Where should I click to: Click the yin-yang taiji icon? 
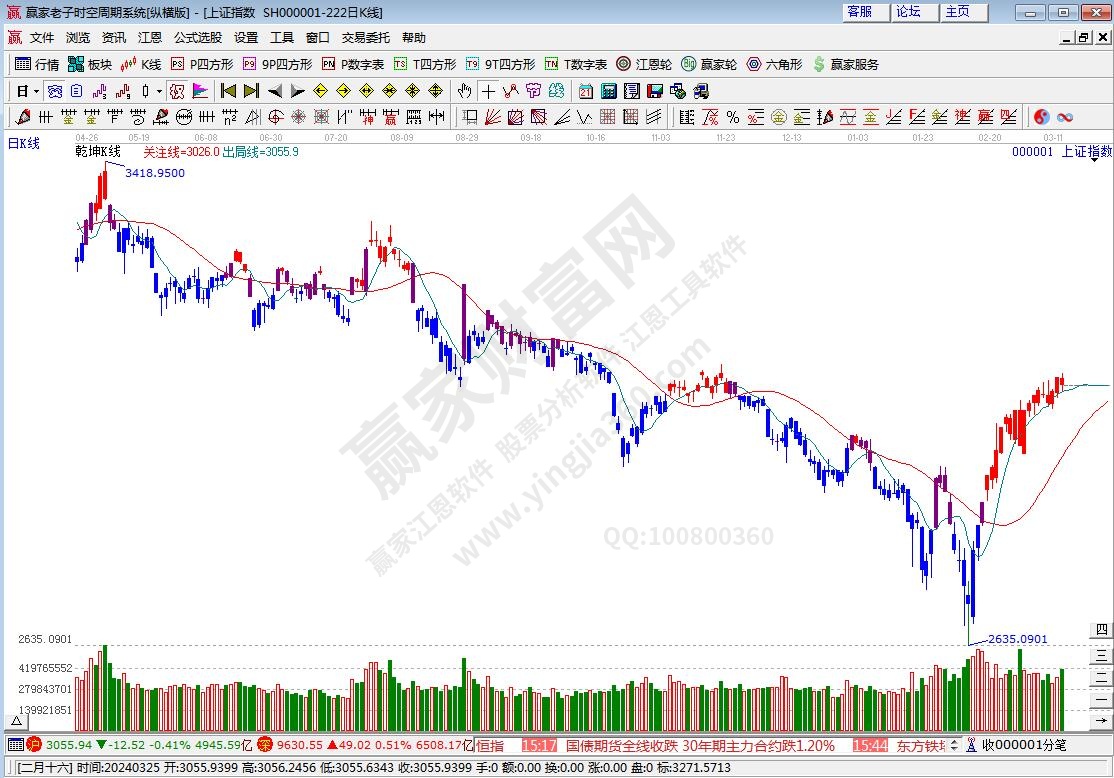tap(1041, 117)
